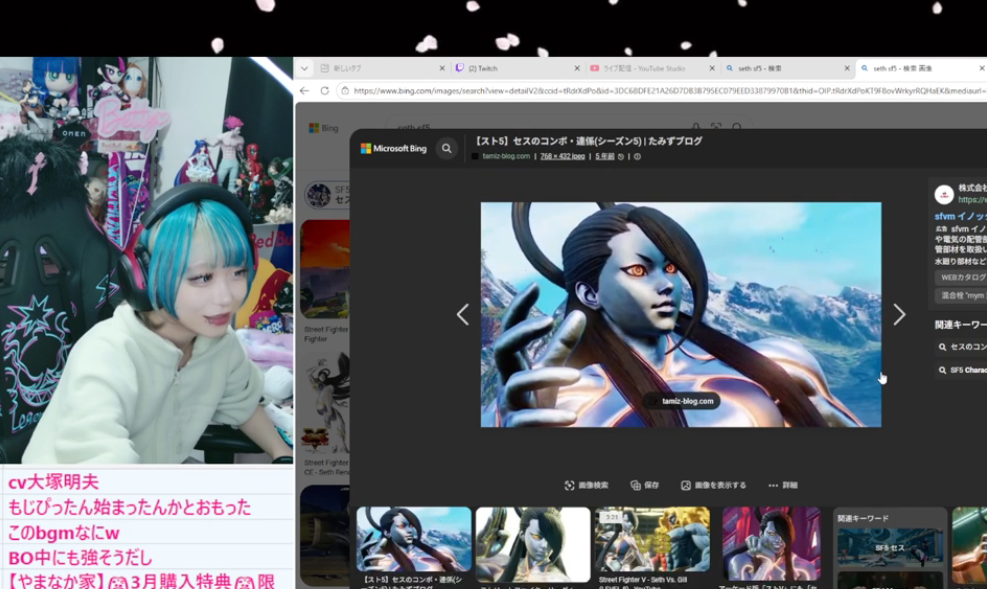Switch to the YouTube Studio tab
Viewport: 987px width, 589px height.
(x=653, y=68)
